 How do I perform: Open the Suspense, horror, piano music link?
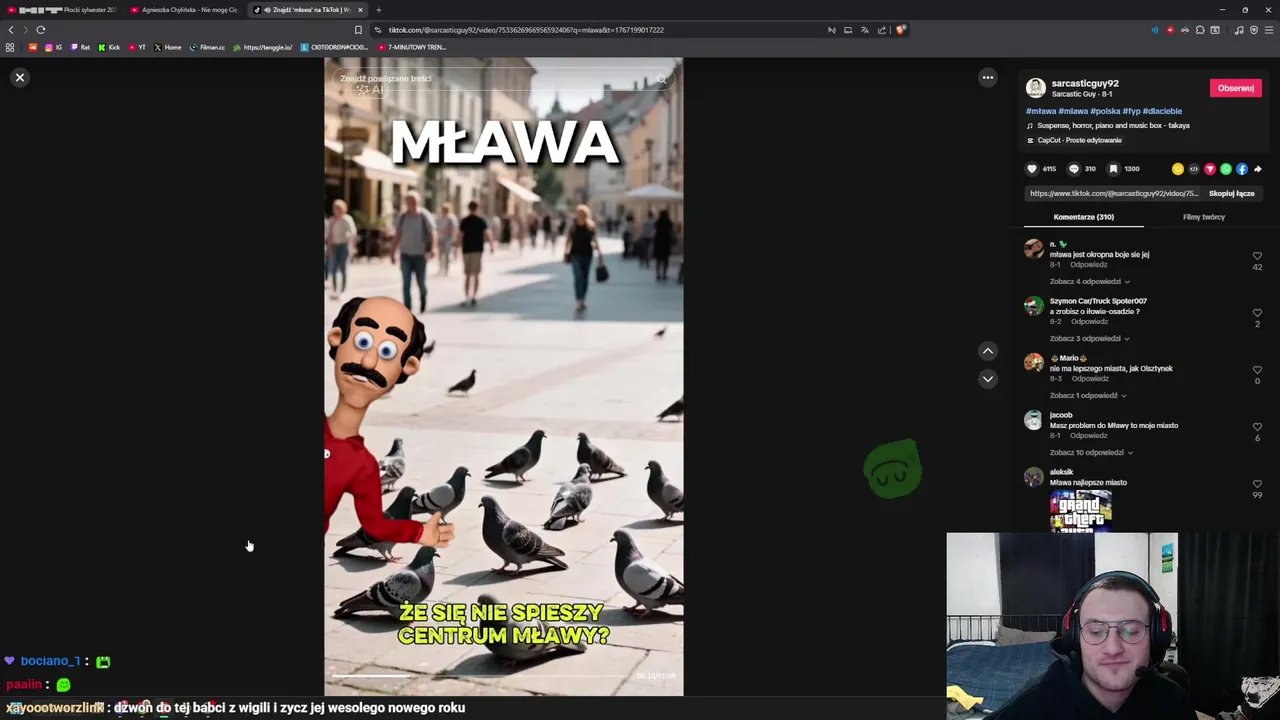pyautogui.click(x=1113, y=126)
